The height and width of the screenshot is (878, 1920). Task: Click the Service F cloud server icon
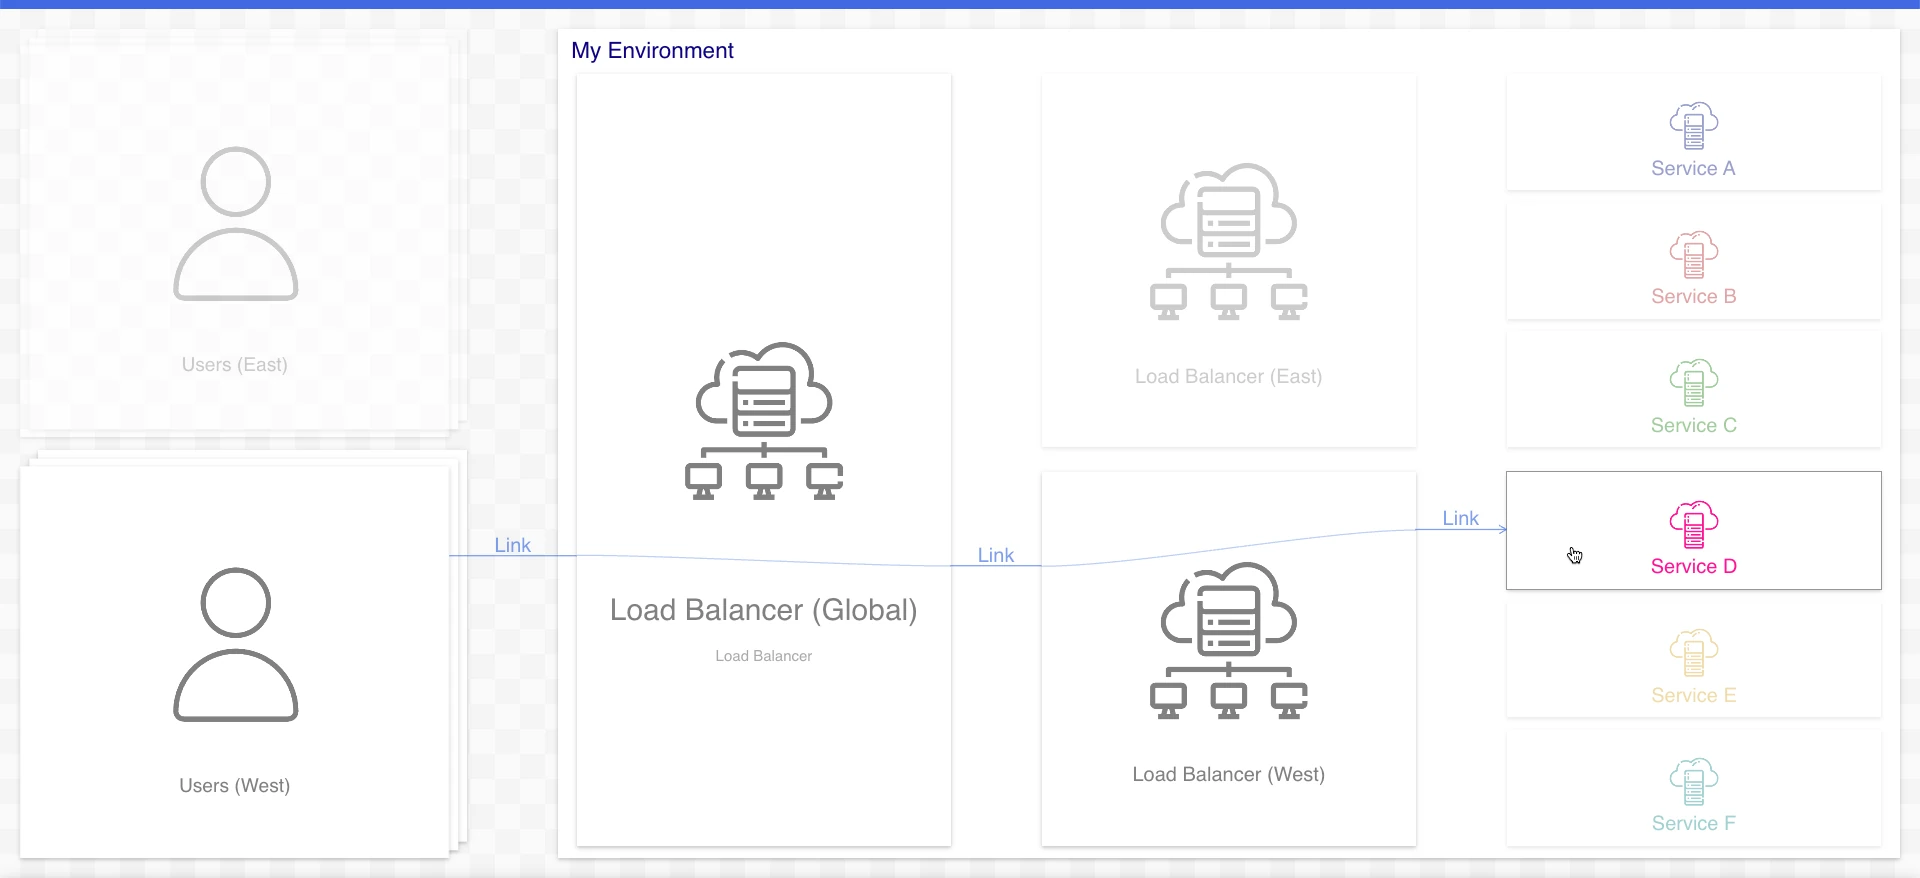click(1693, 782)
